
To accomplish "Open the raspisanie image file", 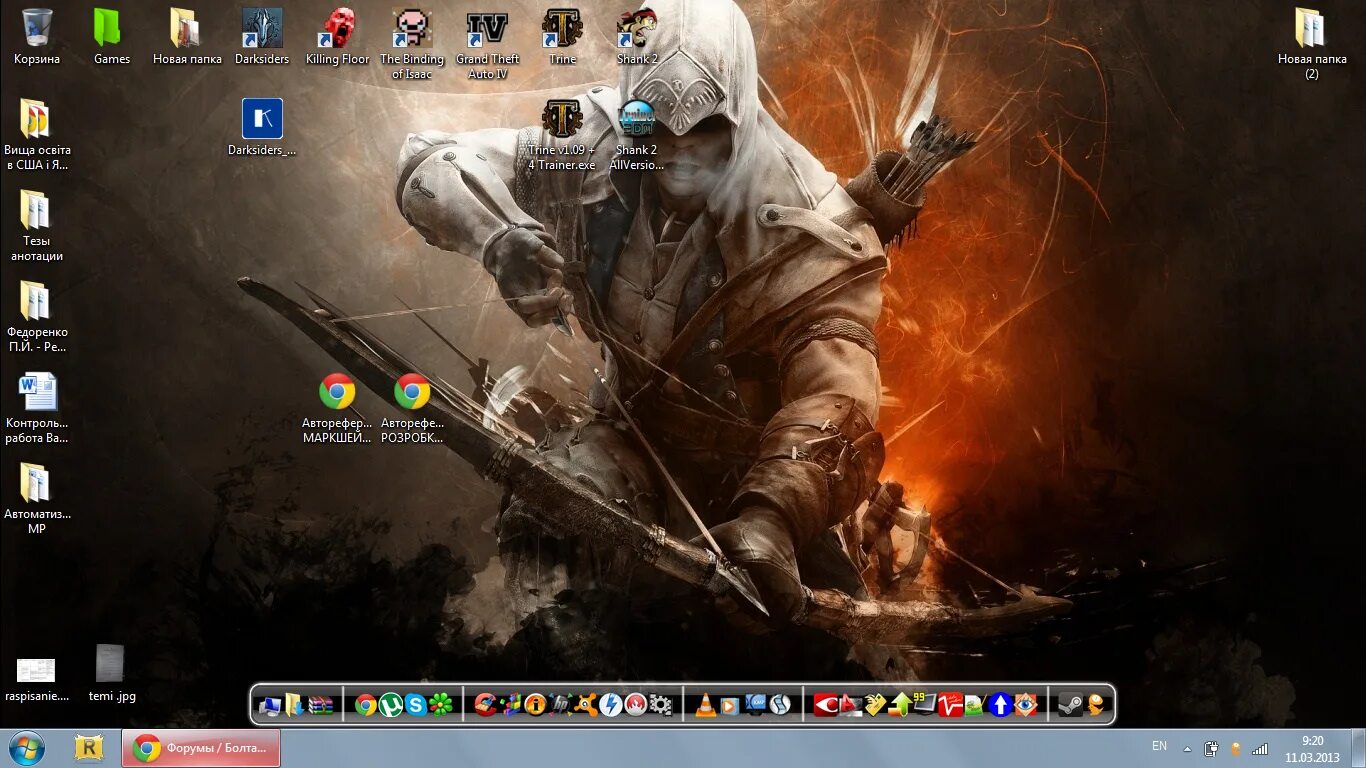I will 37,679.
